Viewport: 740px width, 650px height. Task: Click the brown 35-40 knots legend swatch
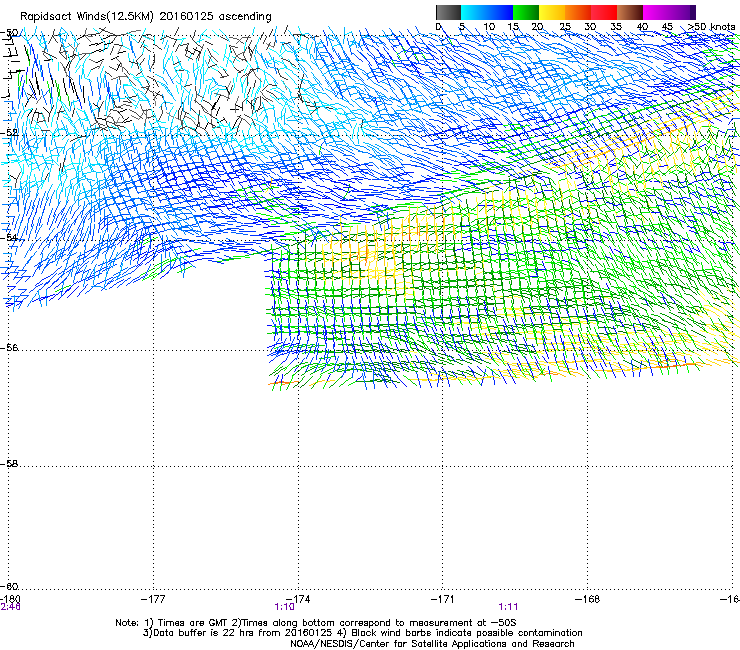(x=630, y=12)
